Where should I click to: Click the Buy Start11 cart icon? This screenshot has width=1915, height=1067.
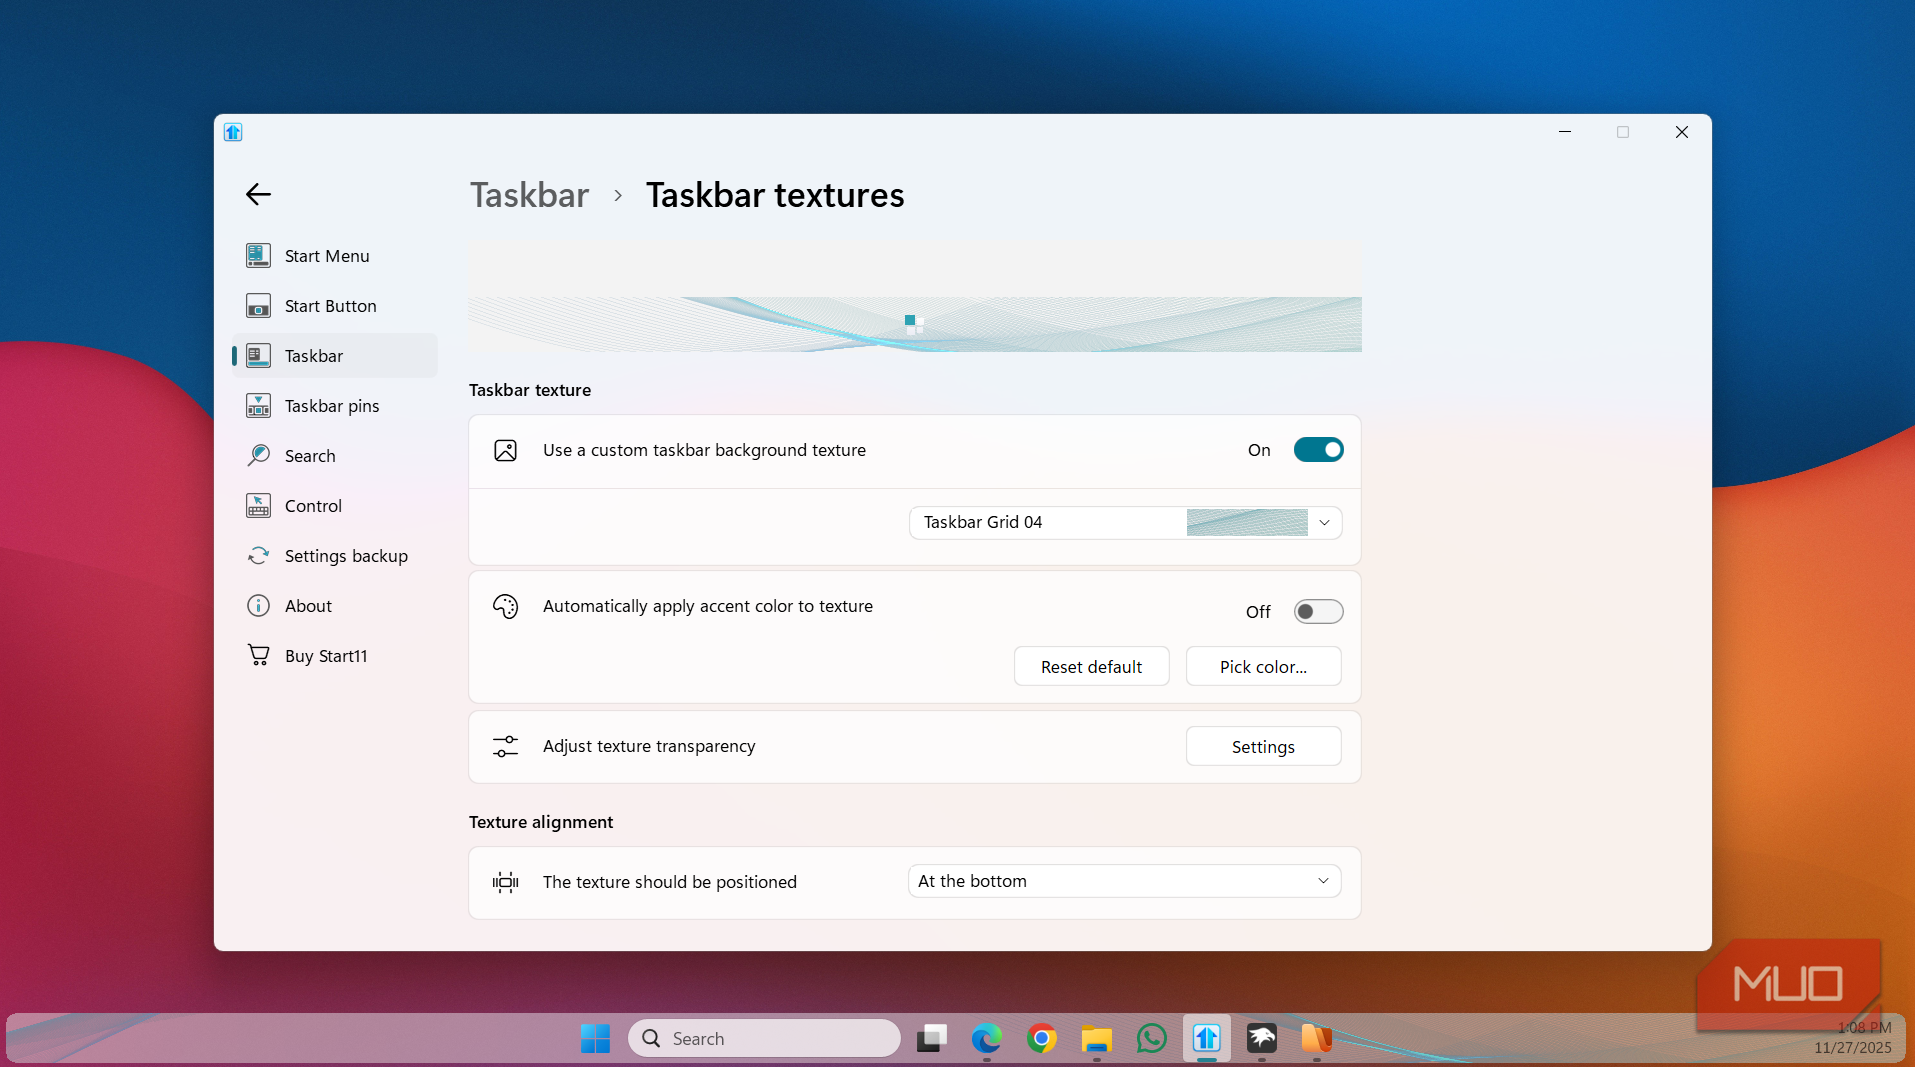[x=258, y=656]
